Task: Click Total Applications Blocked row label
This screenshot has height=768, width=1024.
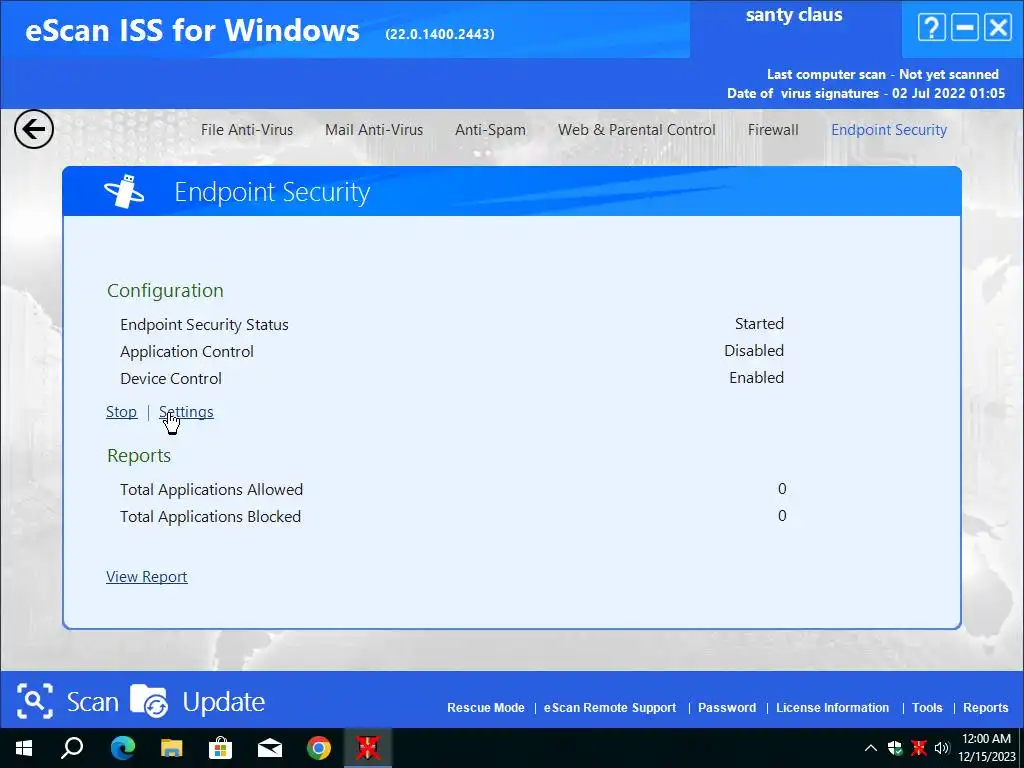Action: tap(210, 517)
